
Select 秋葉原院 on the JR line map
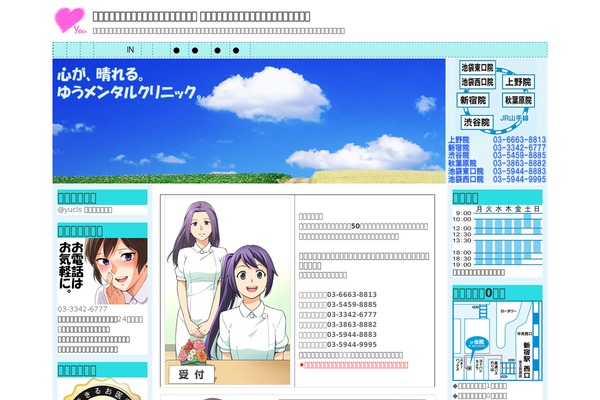(x=518, y=100)
